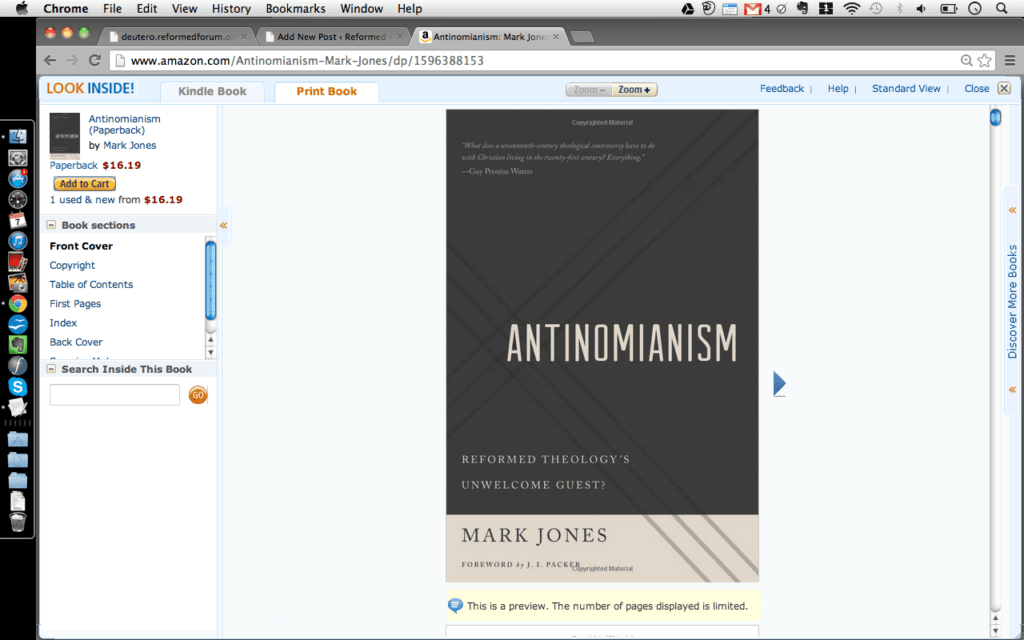The image size is (1024, 640).
Task: Go back using browser back arrow
Action: (x=50, y=61)
